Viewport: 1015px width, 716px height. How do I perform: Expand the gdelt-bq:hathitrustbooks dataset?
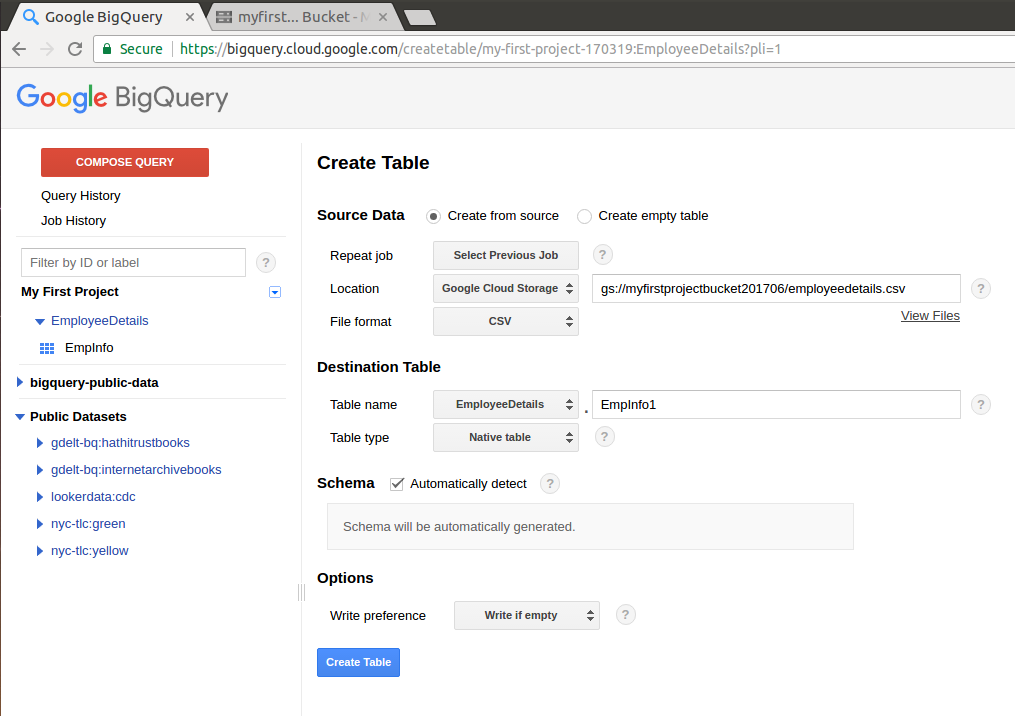click(39, 443)
